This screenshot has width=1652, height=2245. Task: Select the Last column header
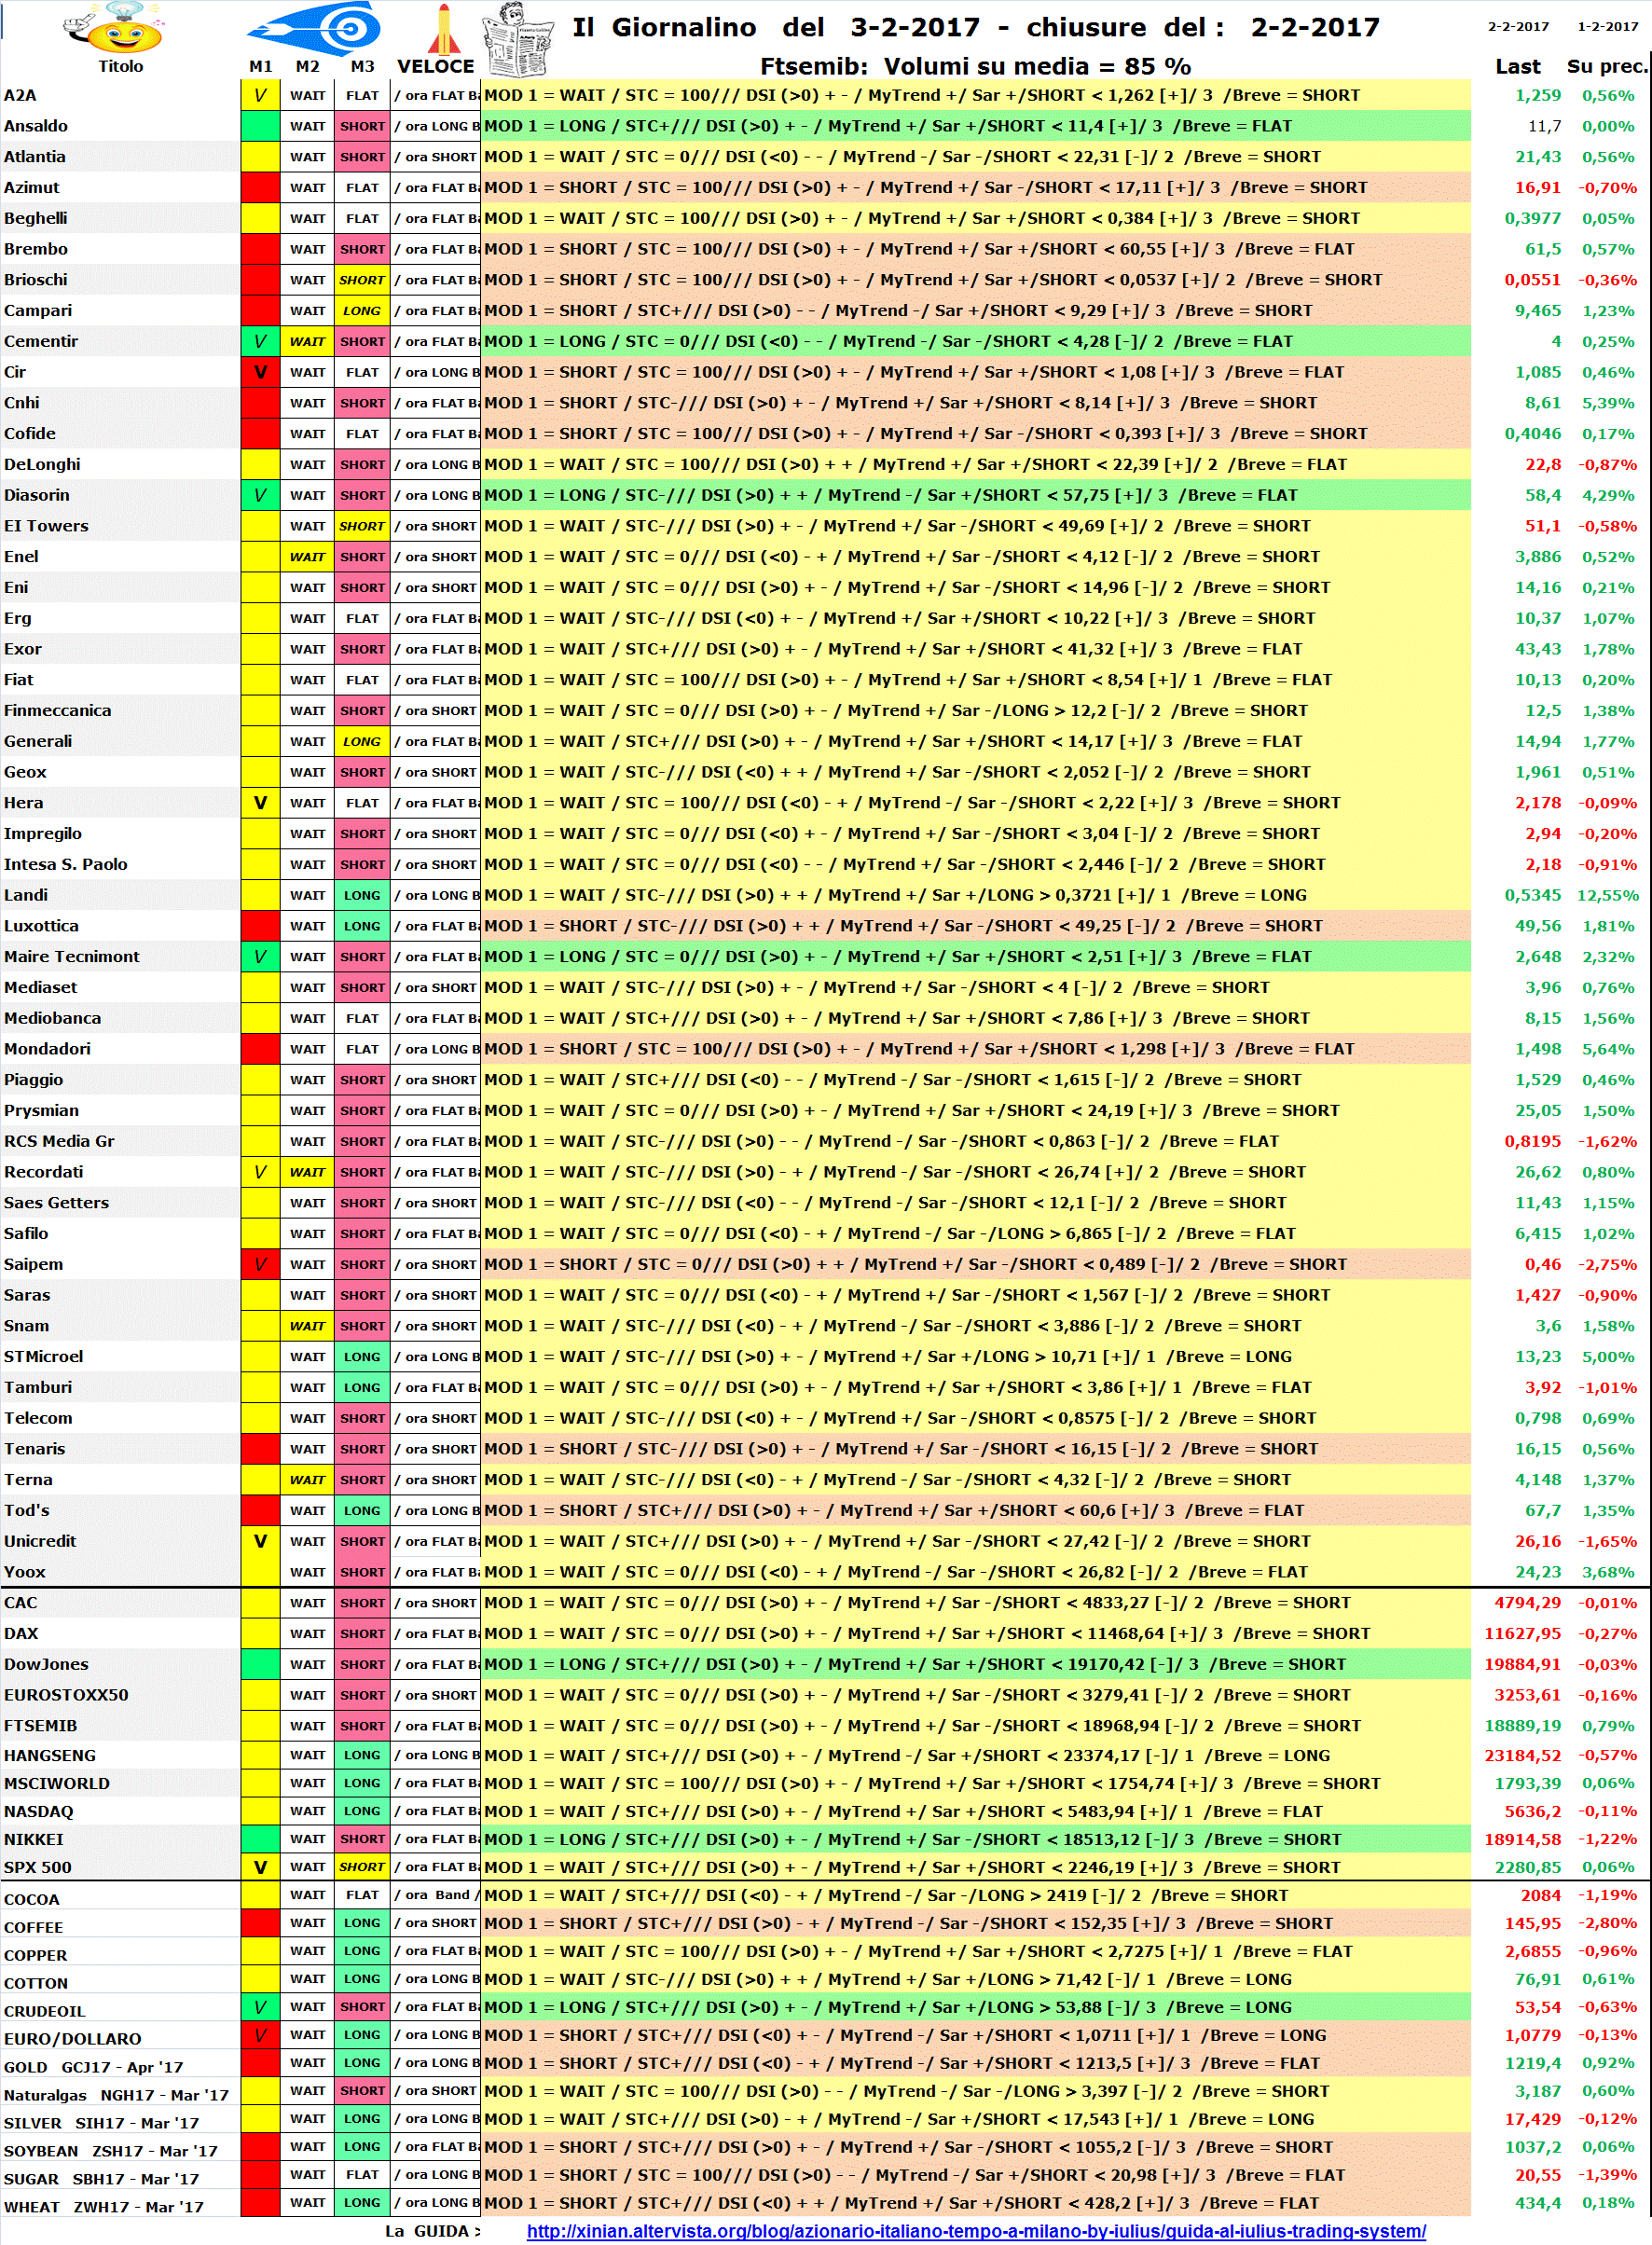point(1517,66)
